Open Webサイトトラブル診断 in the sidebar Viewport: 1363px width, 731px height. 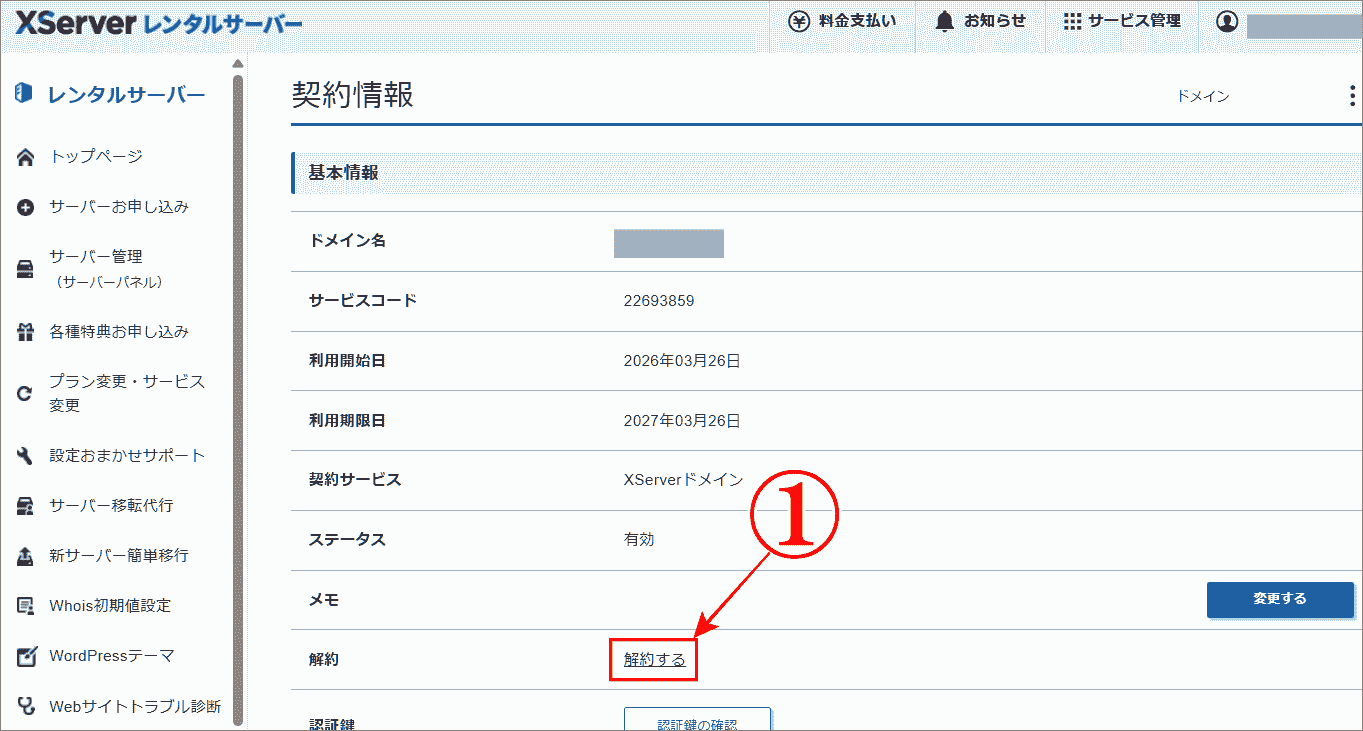[135, 706]
